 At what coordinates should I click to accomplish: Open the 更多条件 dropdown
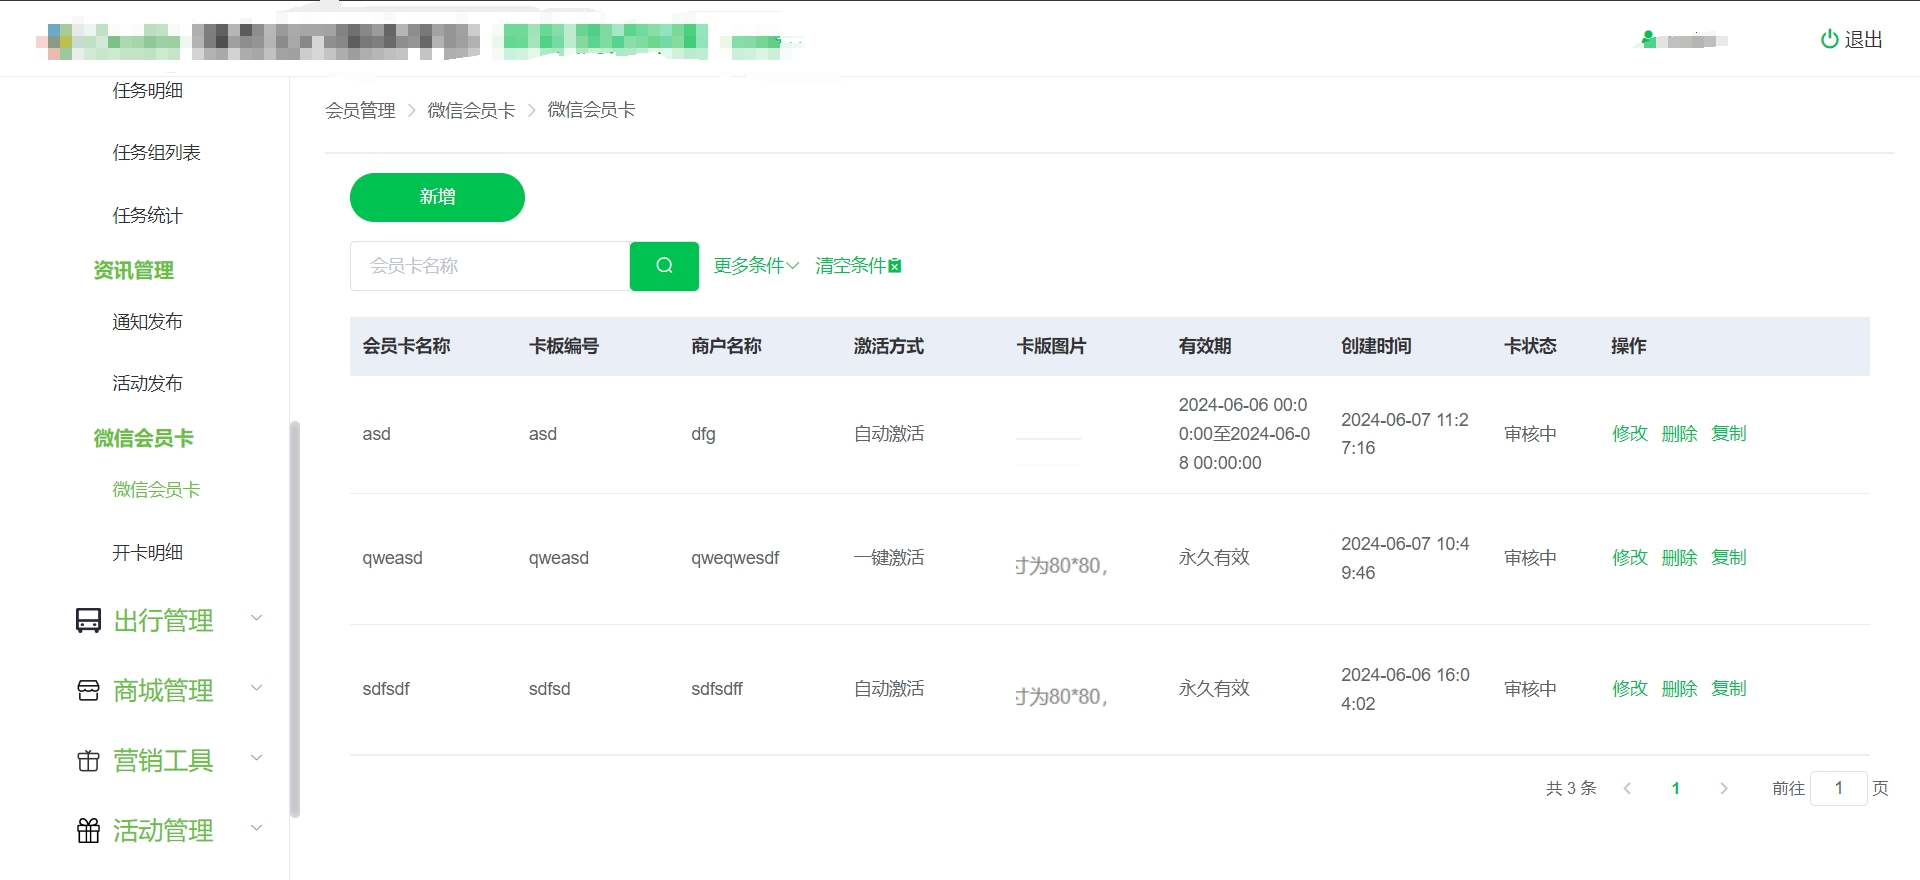pyautogui.click(x=756, y=266)
